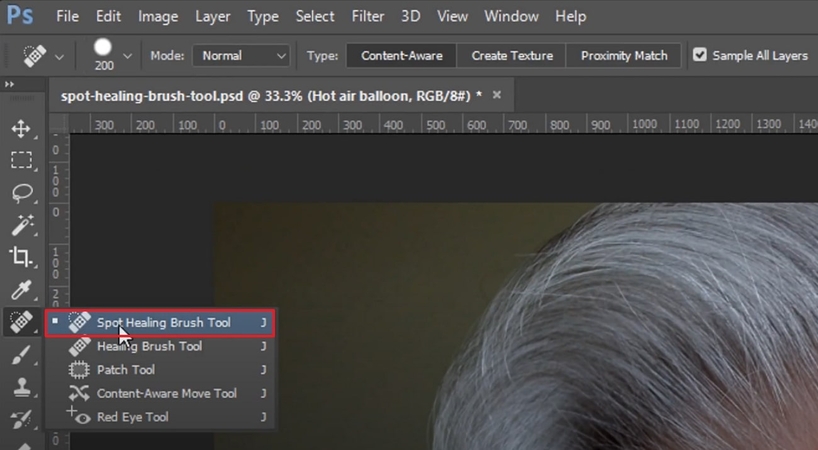
Task: Select the Lasso tool
Action: pyautogui.click(x=21, y=192)
